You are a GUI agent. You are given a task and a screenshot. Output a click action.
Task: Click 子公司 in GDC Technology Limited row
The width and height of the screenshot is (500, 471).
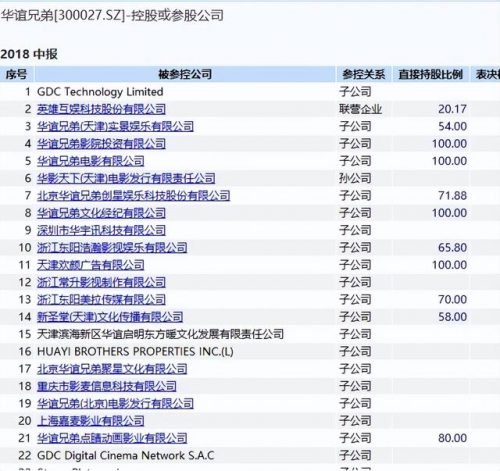[x=355, y=92]
